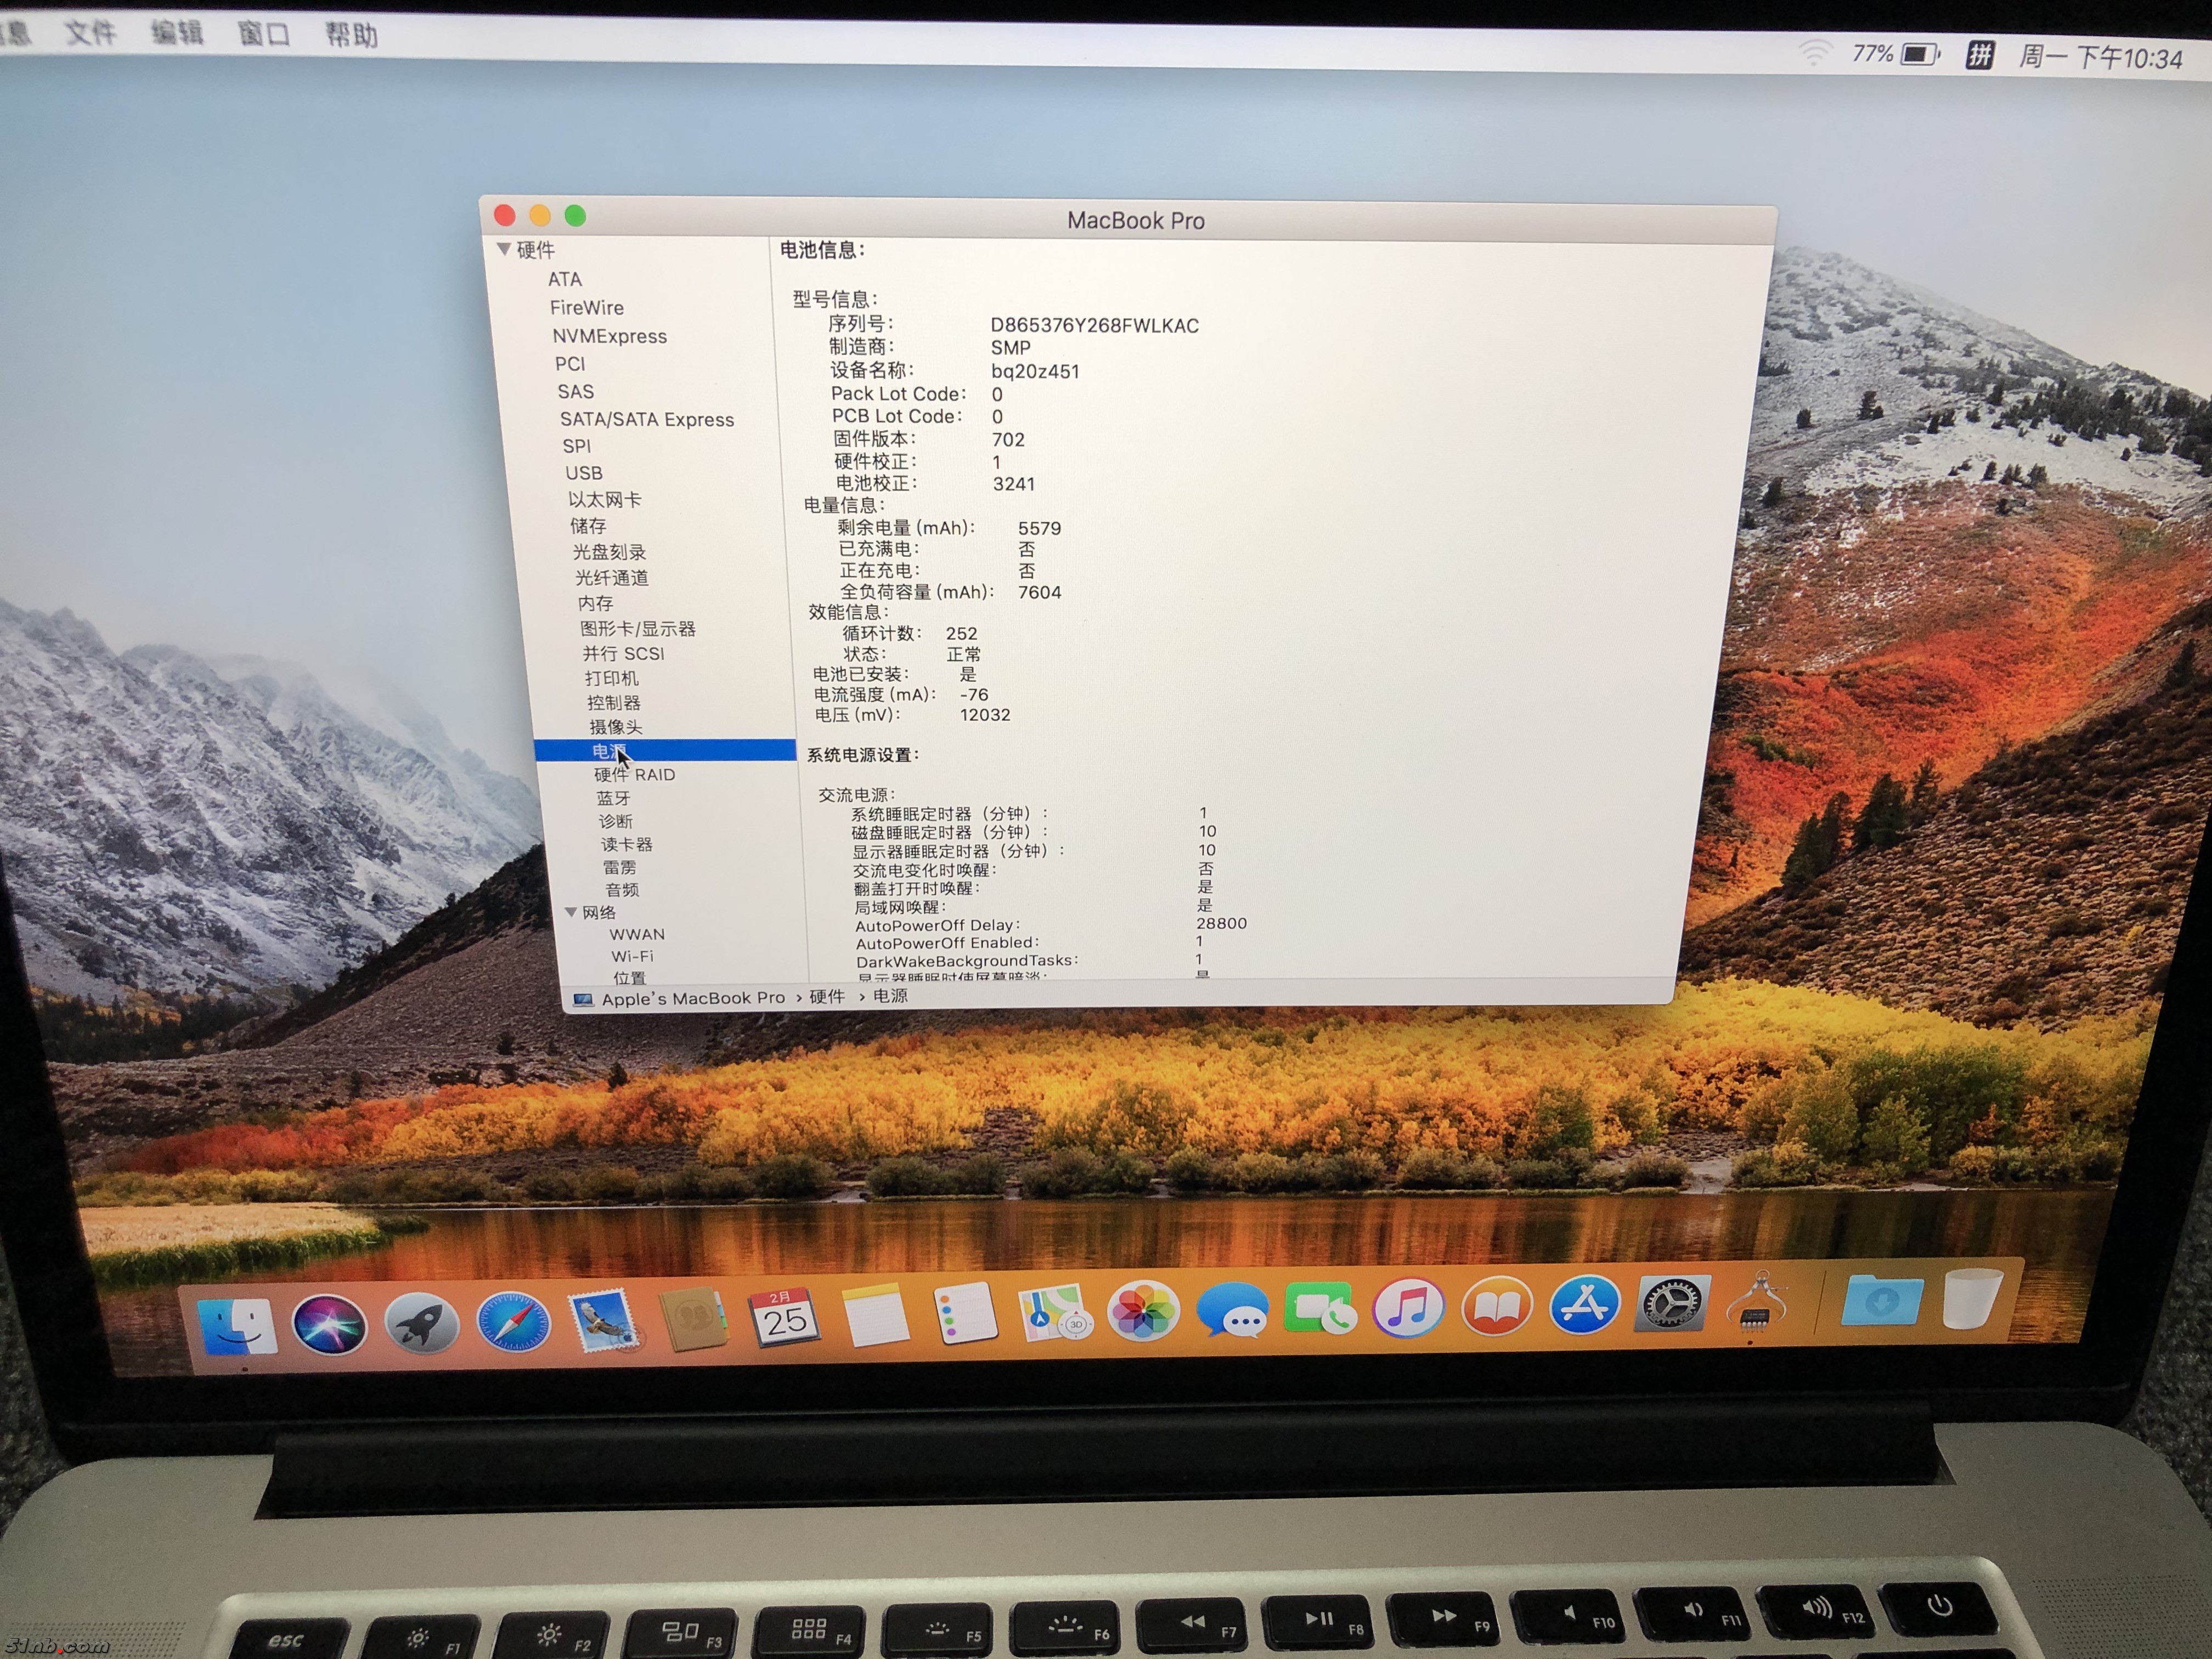This screenshot has width=2212, height=1659.
Task: Click battery status in menu bar
Action: [1918, 54]
